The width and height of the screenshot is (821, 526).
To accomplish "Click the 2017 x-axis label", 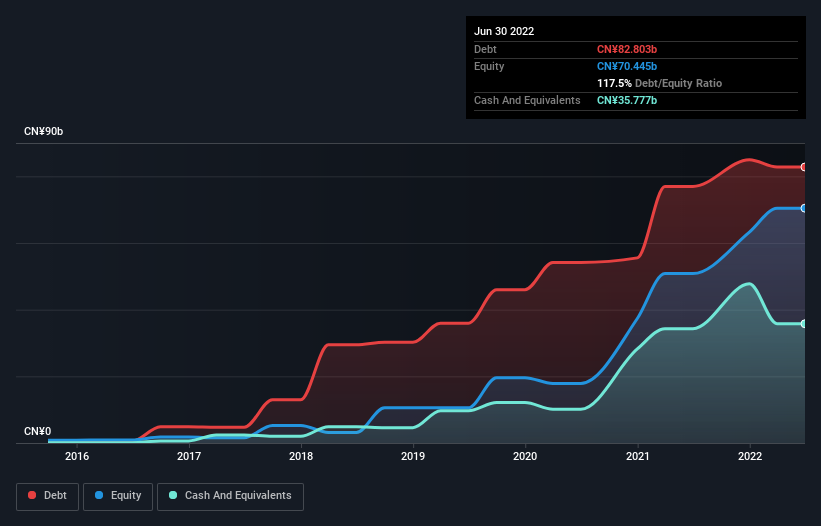I will tap(189, 456).
